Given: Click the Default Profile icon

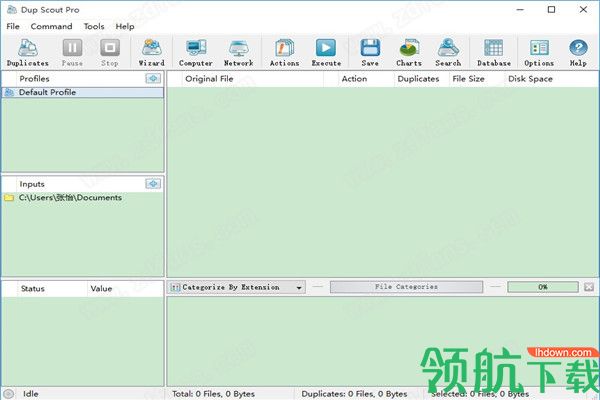Looking at the screenshot, I should point(9,92).
